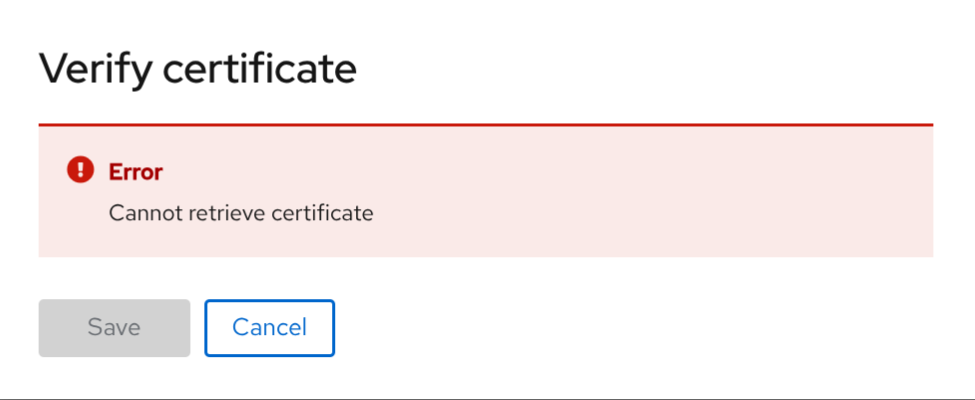Viewport: 975px width, 400px height.
Task: Click the "Verify certificate" heading
Action: 197,70
